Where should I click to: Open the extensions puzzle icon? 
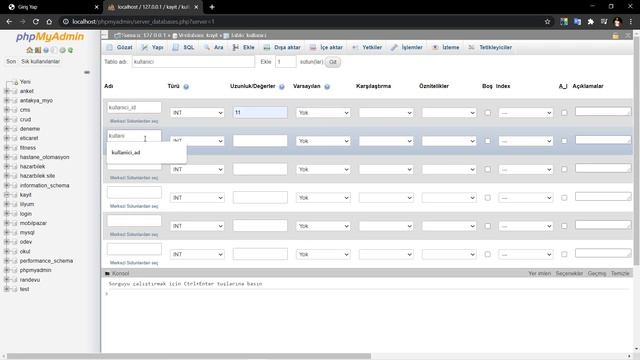[x=591, y=22]
